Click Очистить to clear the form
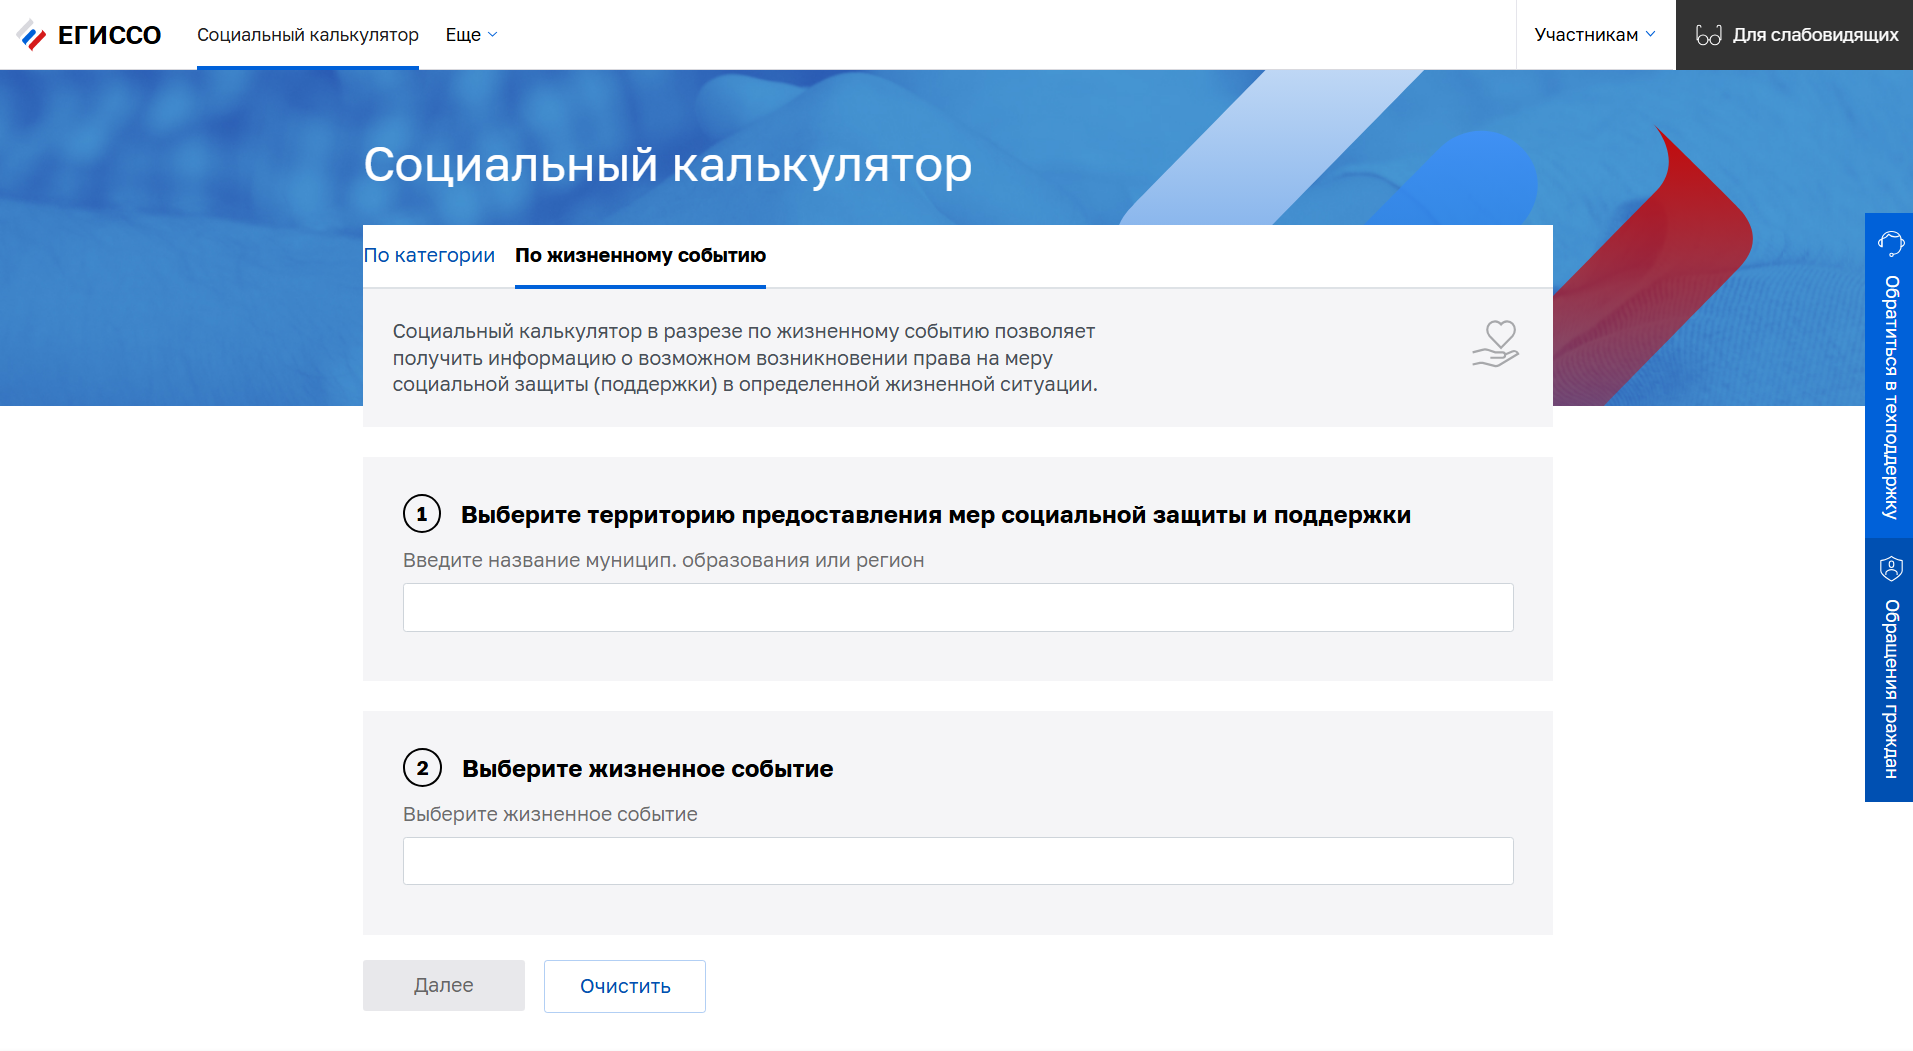The height and width of the screenshot is (1051, 1913). tap(624, 986)
